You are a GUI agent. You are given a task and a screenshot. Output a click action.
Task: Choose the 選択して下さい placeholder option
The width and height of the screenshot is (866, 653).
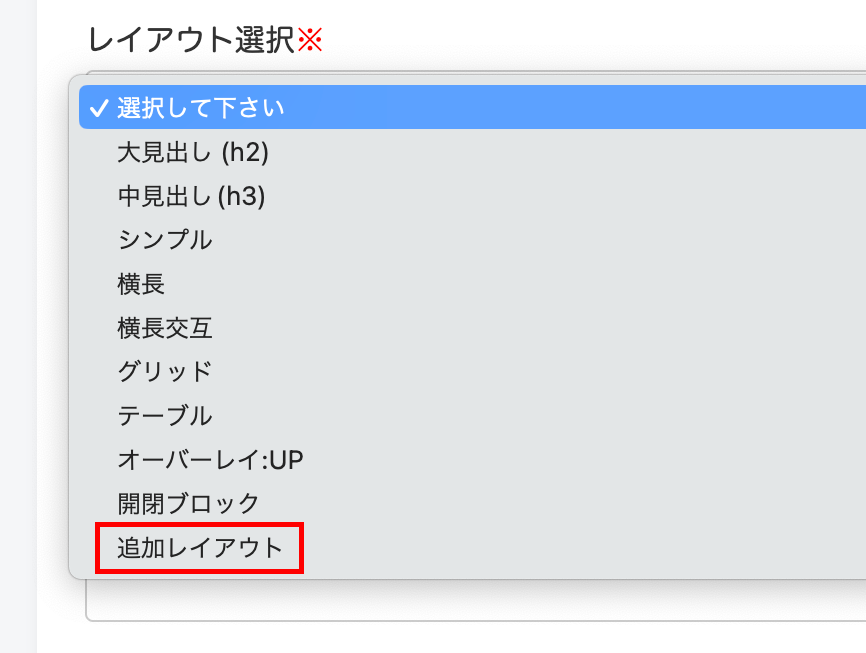point(200,108)
